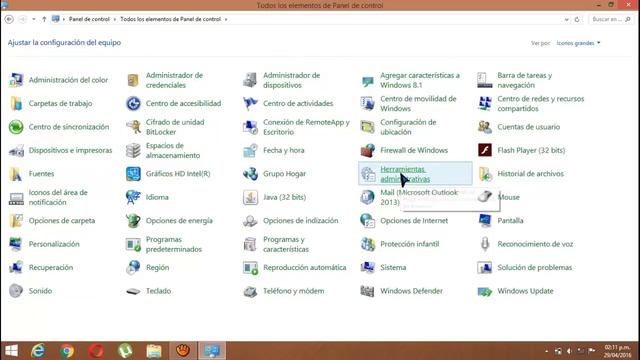Open the Windows Start button
The image size is (640, 360).
click(11, 351)
